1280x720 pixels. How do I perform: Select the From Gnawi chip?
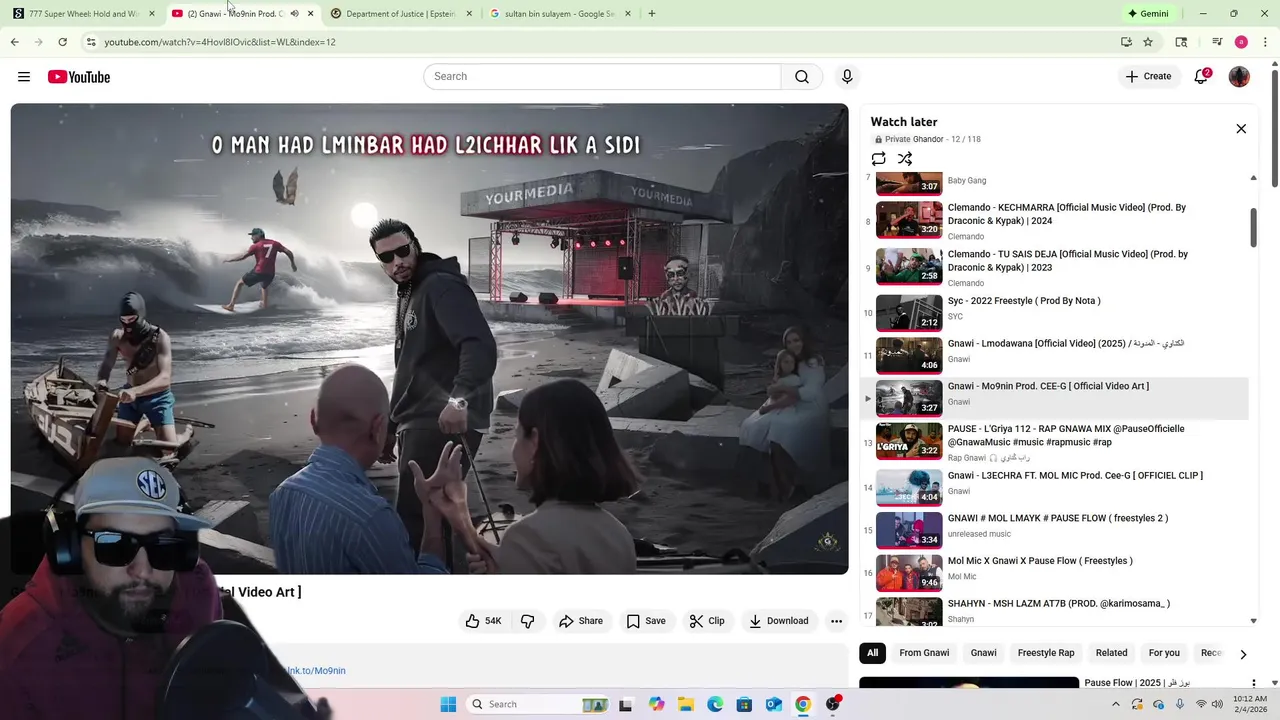924,653
